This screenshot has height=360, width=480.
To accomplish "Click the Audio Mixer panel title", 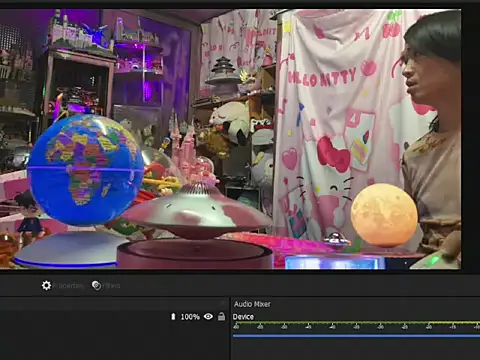I will pos(252,304).
